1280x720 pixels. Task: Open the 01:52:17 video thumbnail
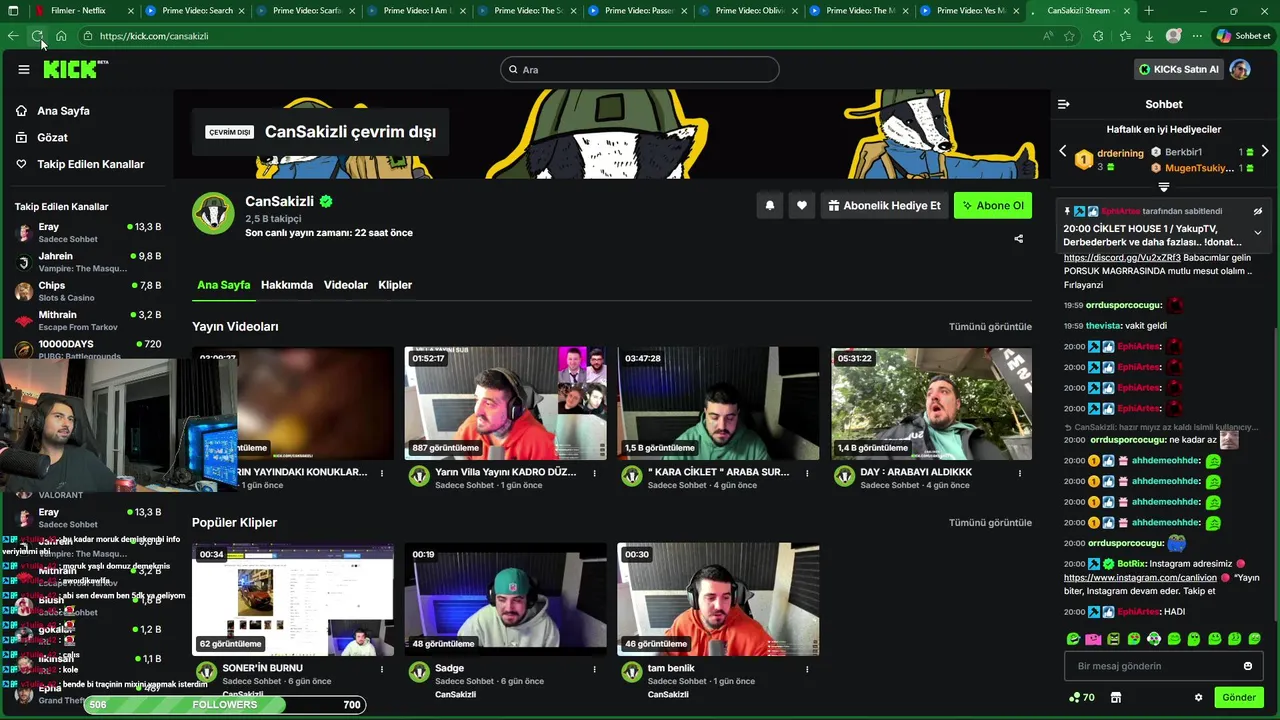point(505,404)
